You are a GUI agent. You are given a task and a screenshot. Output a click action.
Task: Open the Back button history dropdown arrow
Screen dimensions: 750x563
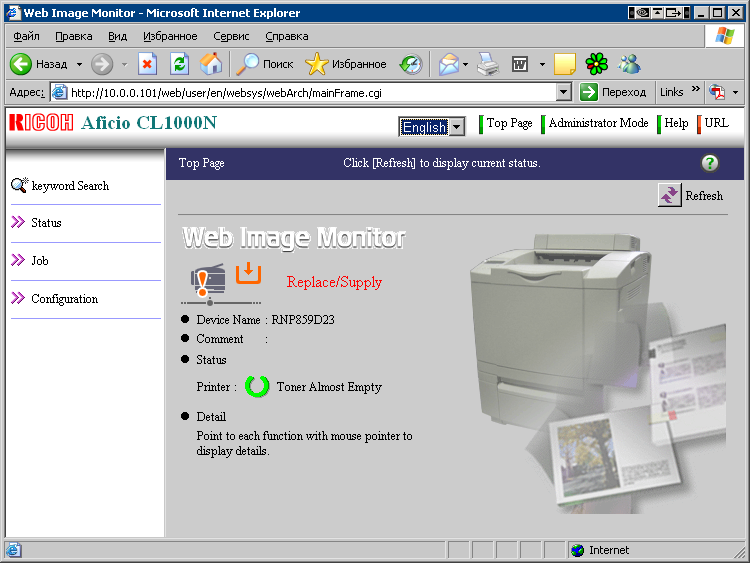pyautogui.click(x=79, y=64)
